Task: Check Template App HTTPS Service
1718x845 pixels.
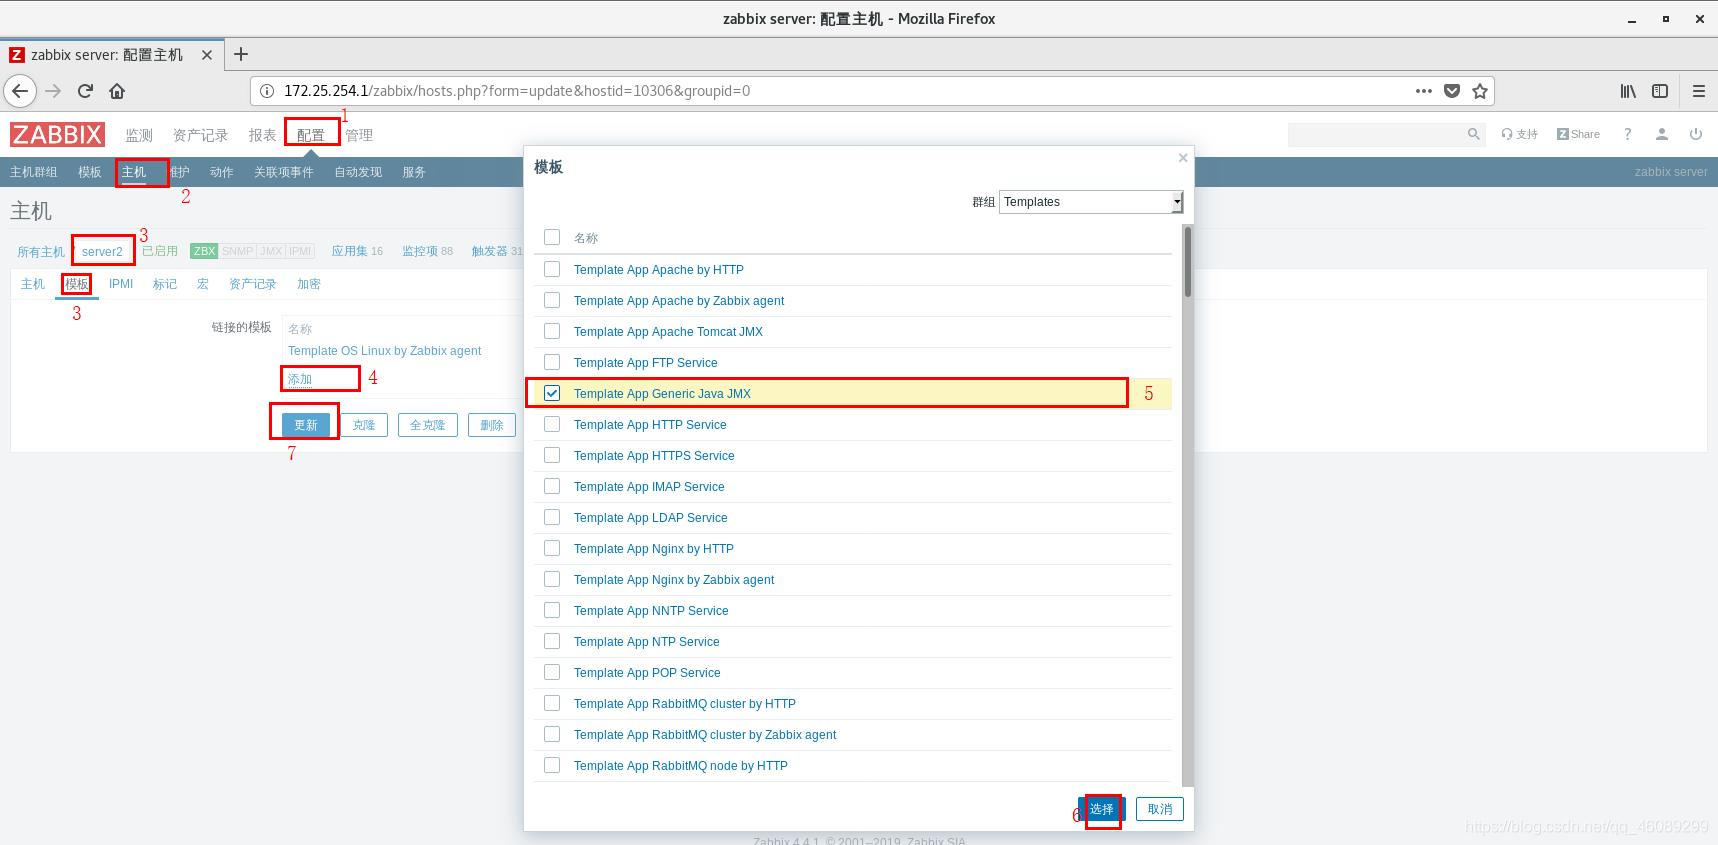Action: [x=552, y=455]
